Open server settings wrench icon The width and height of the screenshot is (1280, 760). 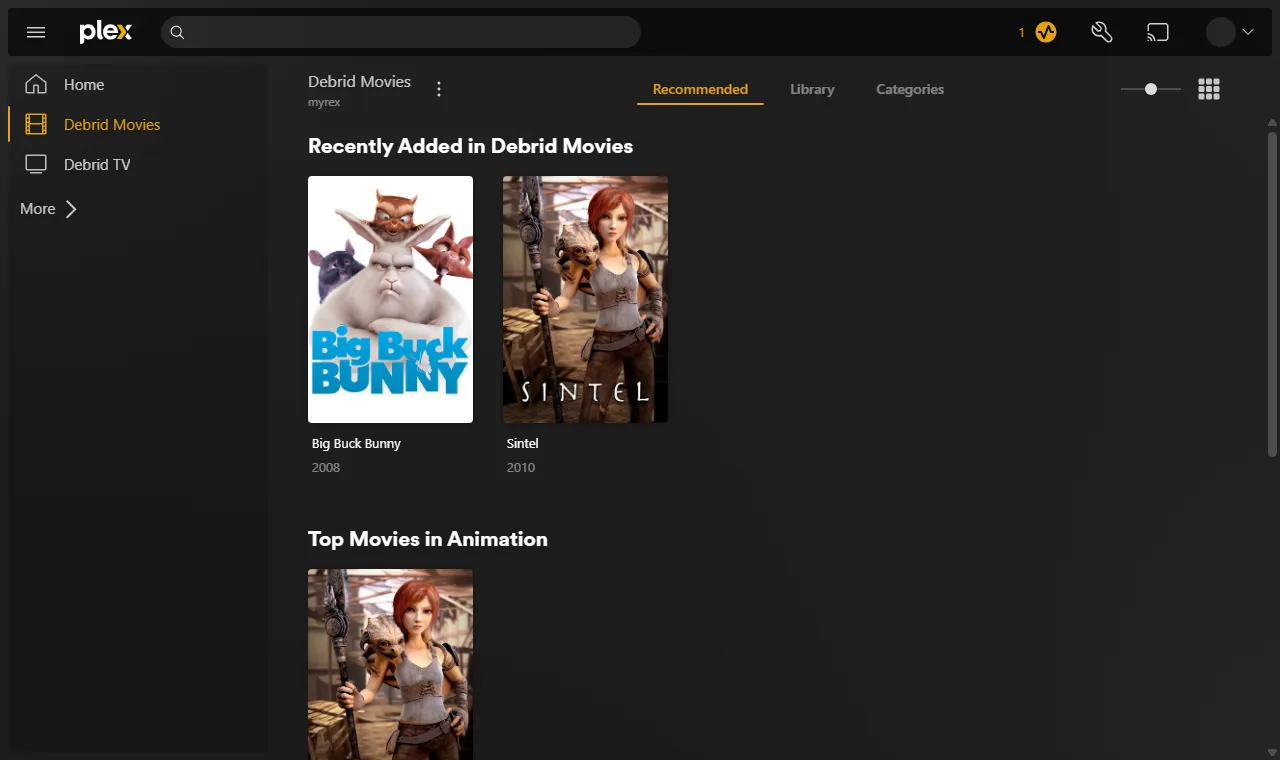1101,32
